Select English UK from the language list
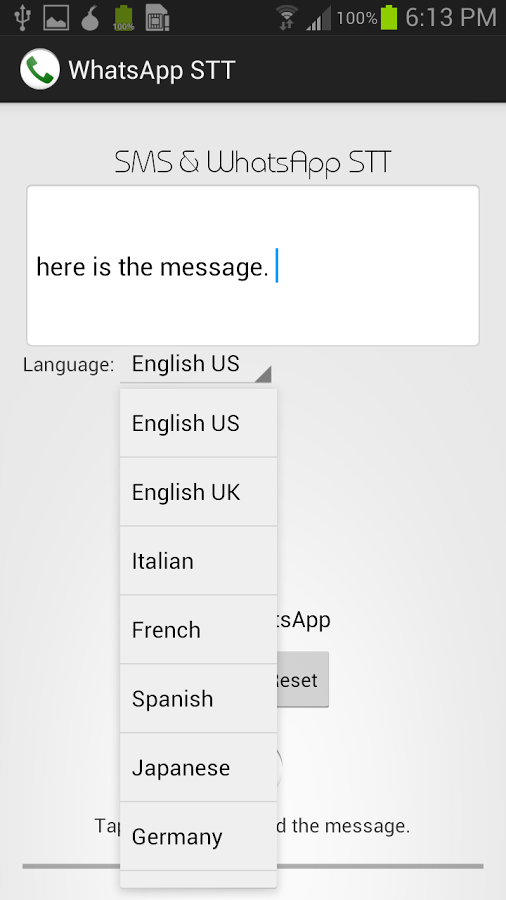Viewport: 506px width, 900px height. pyautogui.click(x=198, y=492)
